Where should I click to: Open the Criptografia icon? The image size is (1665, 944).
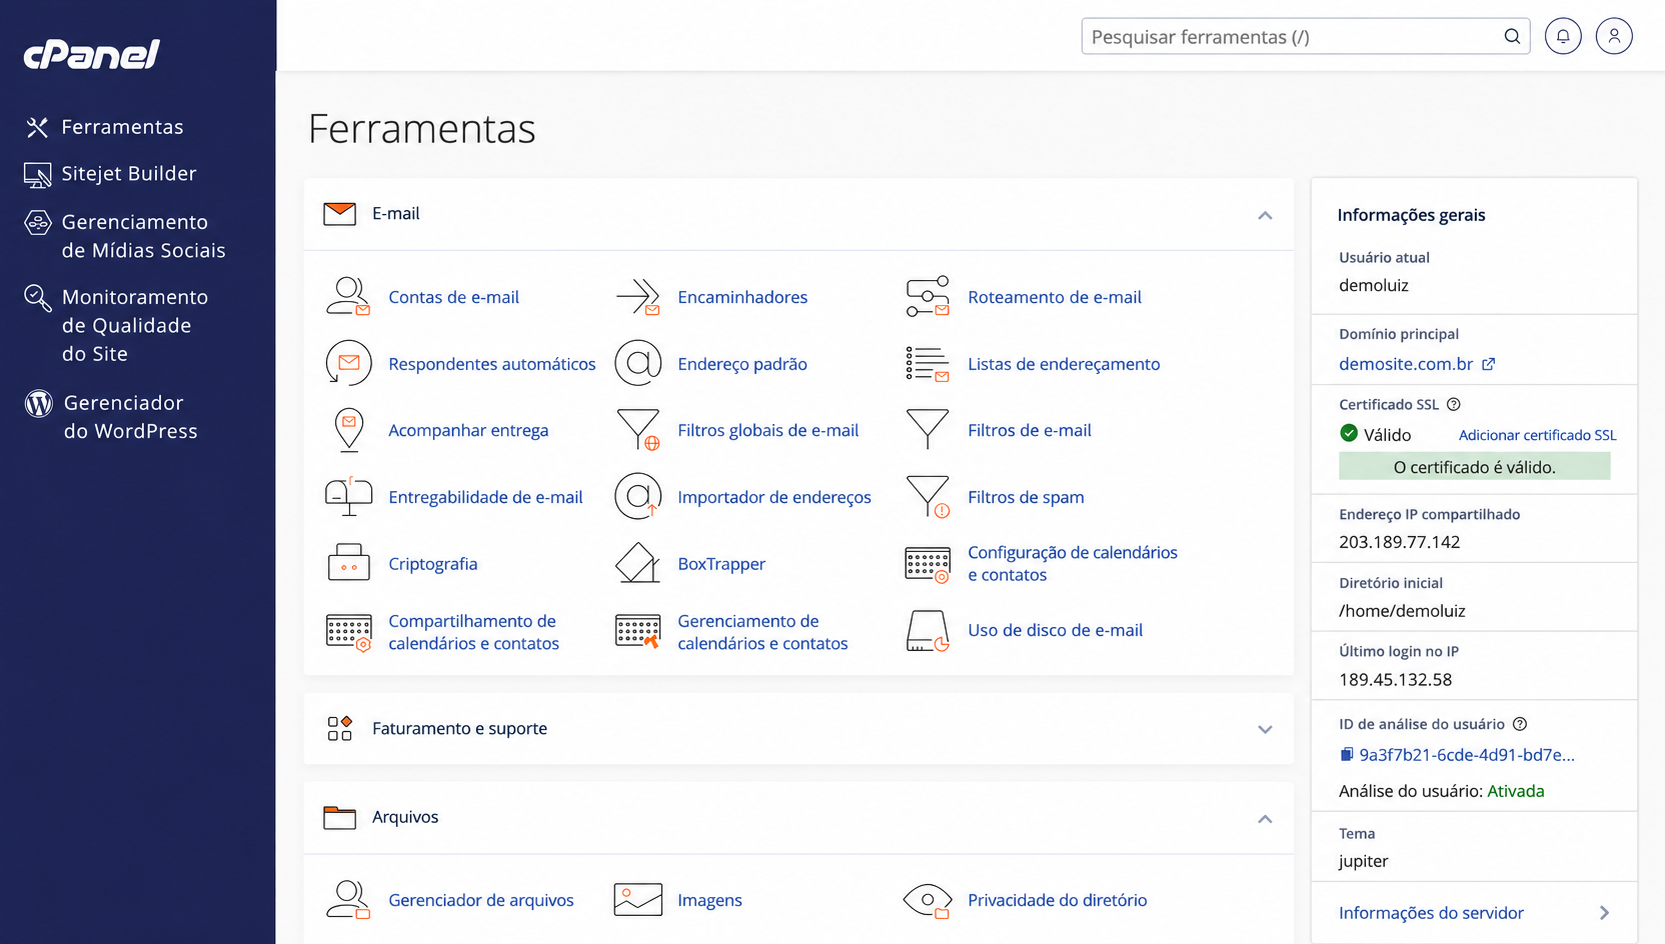(348, 563)
